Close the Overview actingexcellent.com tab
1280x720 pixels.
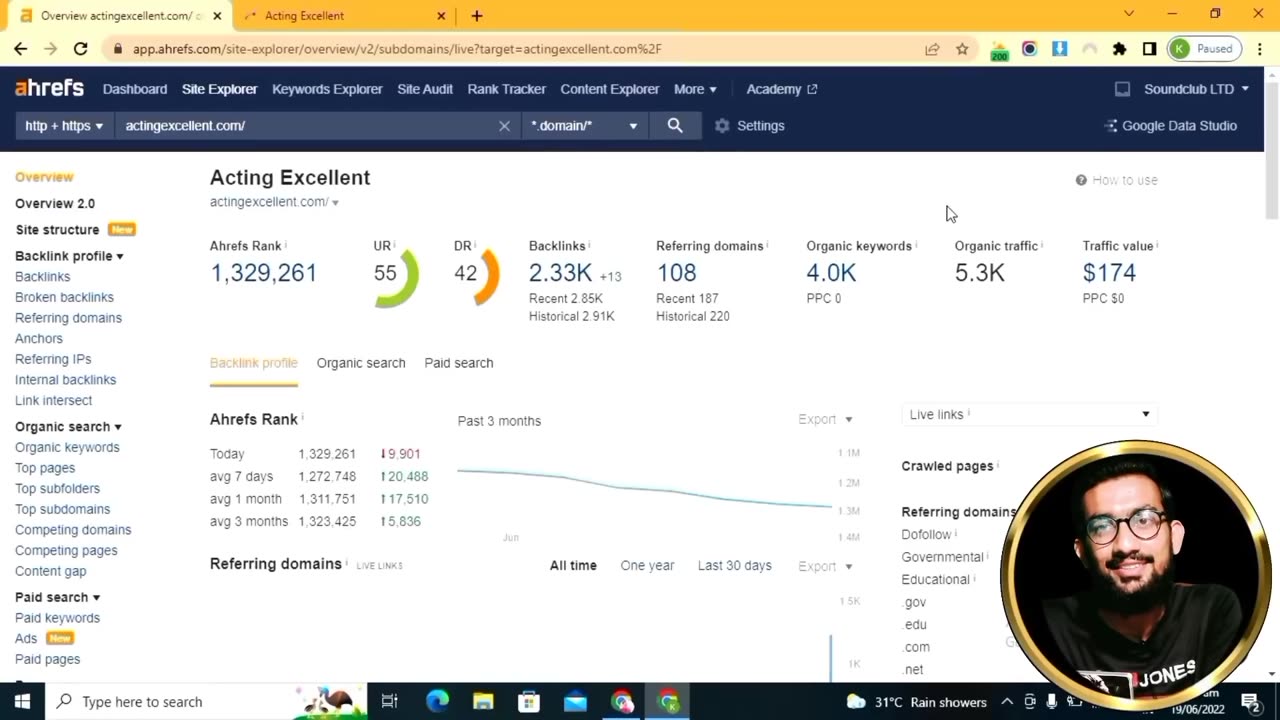[x=217, y=16]
